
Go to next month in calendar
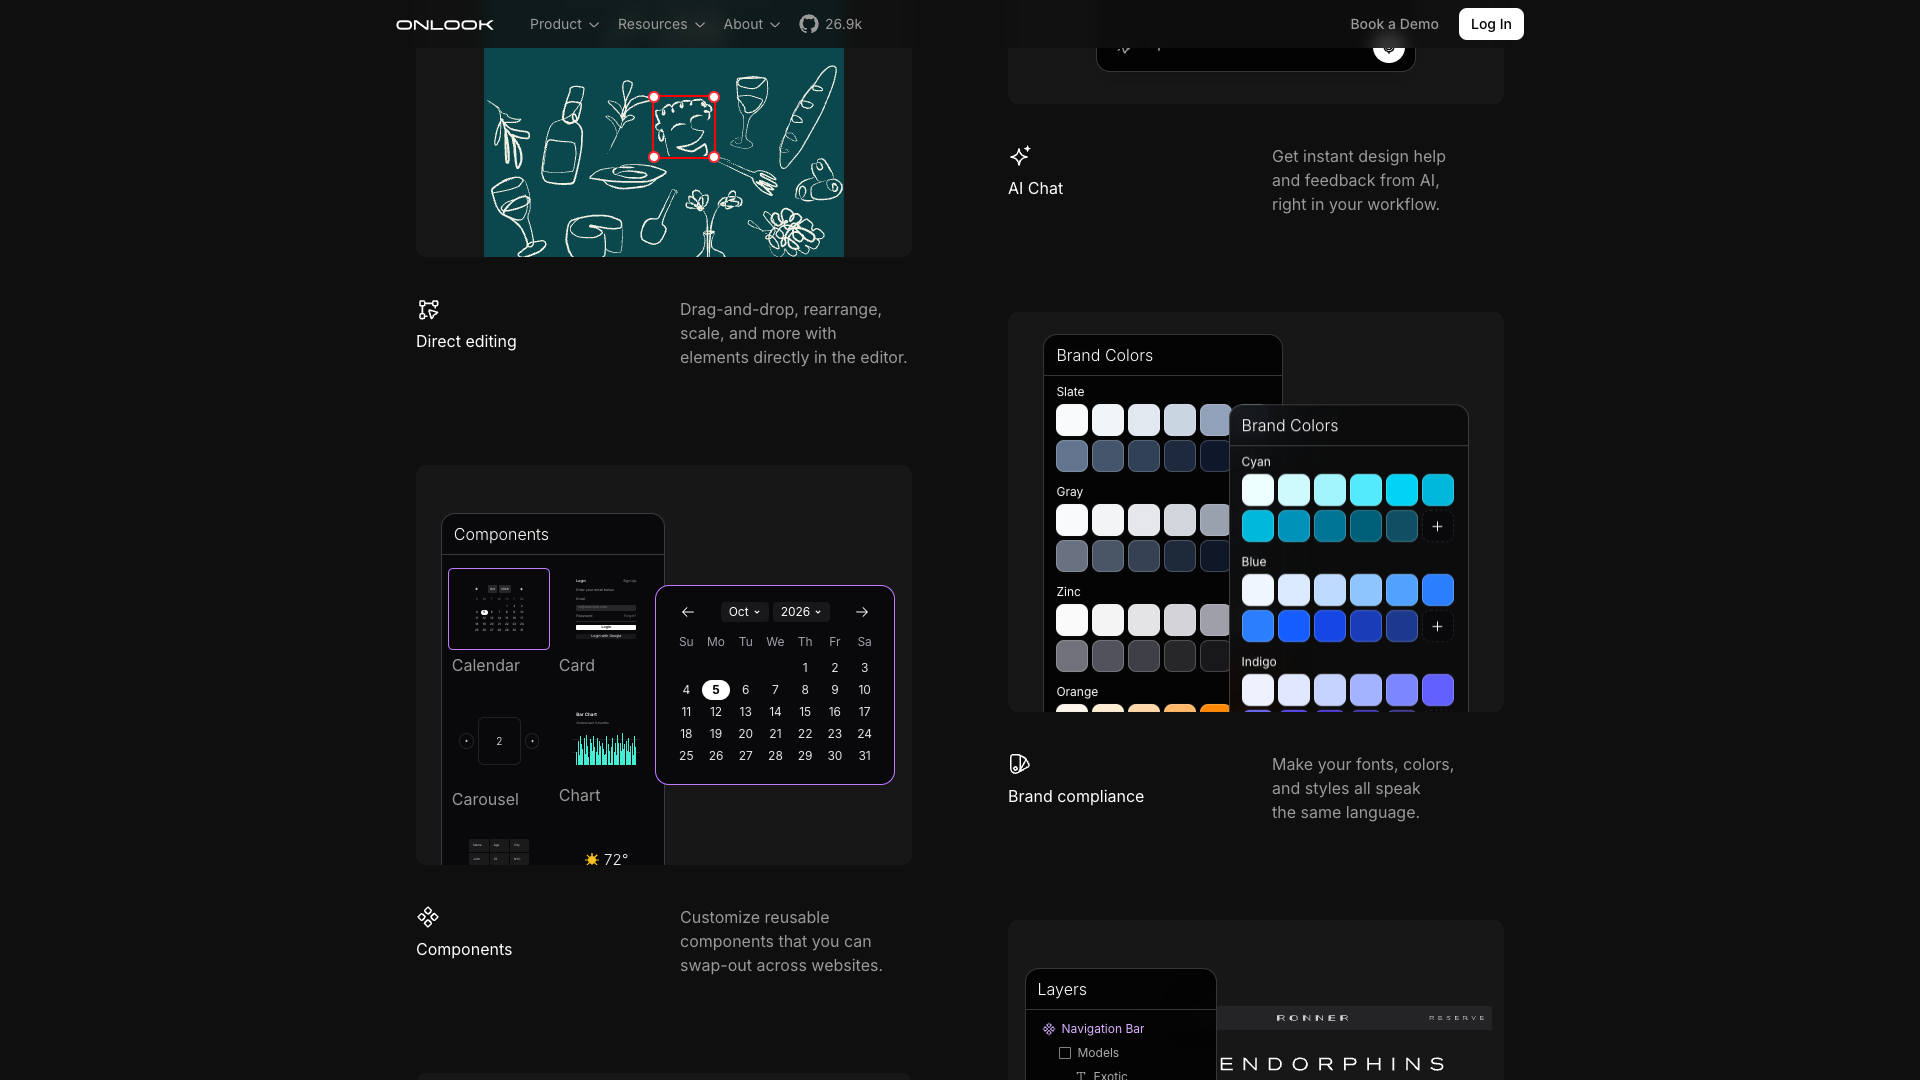click(862, 612)
